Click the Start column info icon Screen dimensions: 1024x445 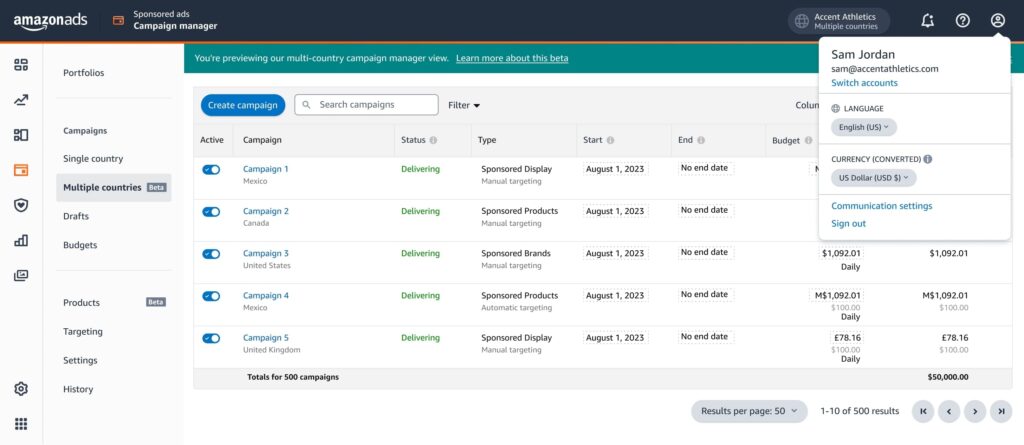610,140
